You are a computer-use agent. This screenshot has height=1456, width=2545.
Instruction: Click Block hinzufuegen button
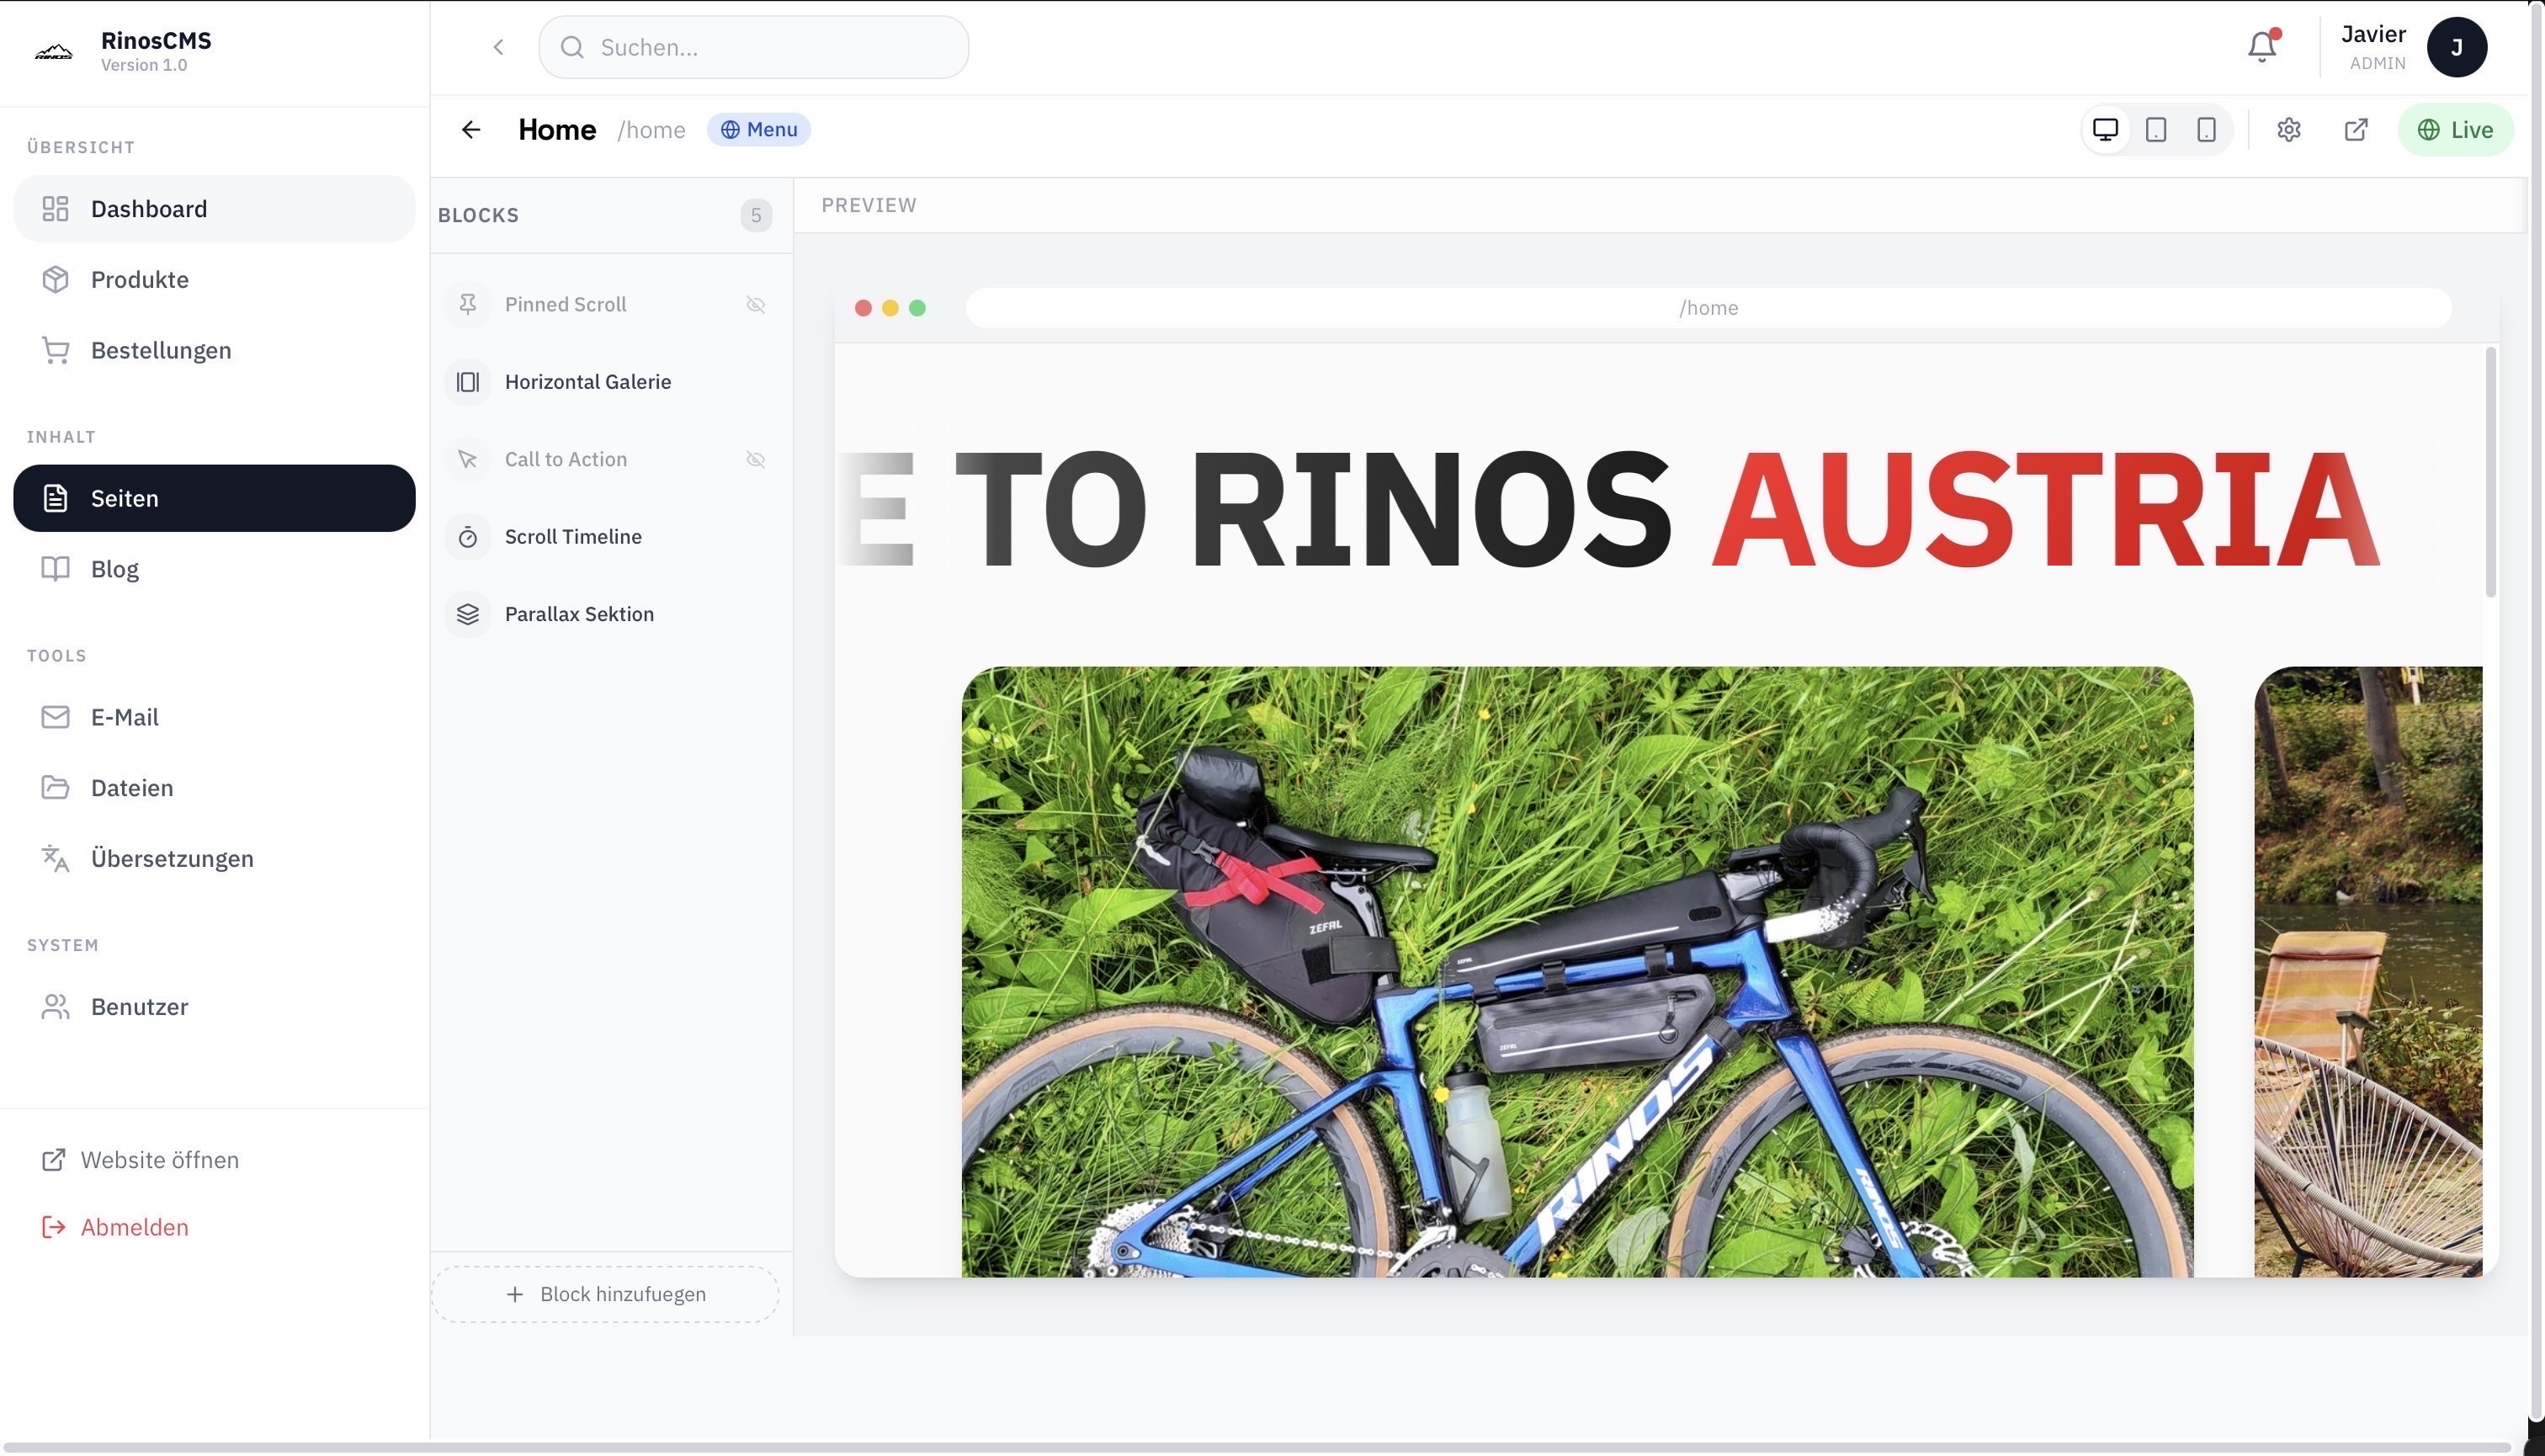click(605, 1294)
